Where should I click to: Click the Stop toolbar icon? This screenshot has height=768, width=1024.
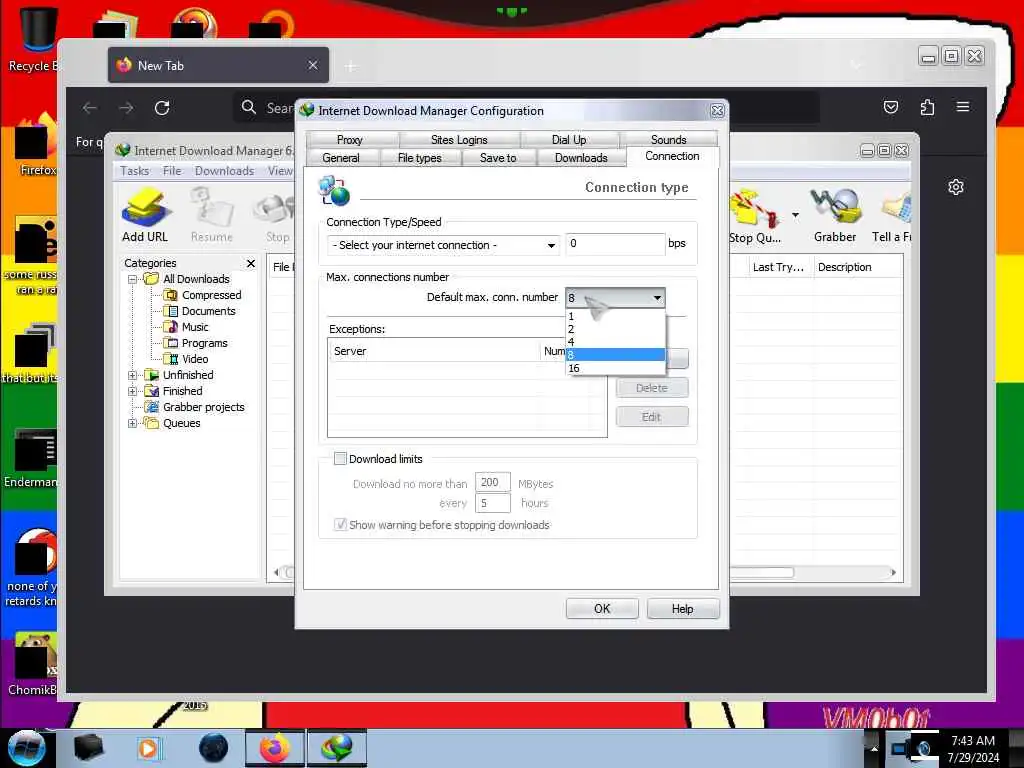[x=277, y=215]
